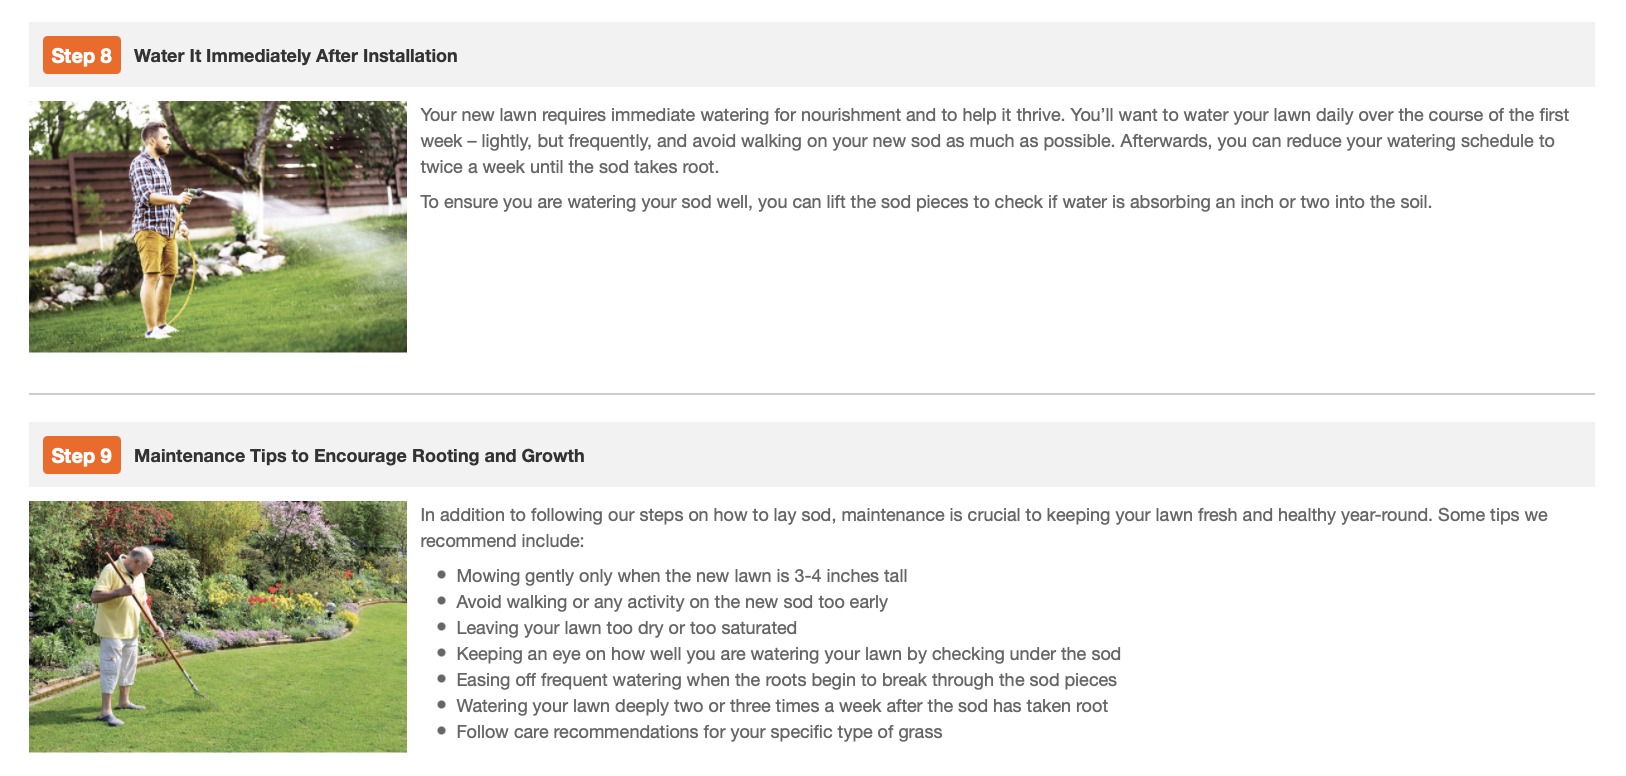Select the 'Leaving your lawn too dry' bullet

tap(626, 628)
